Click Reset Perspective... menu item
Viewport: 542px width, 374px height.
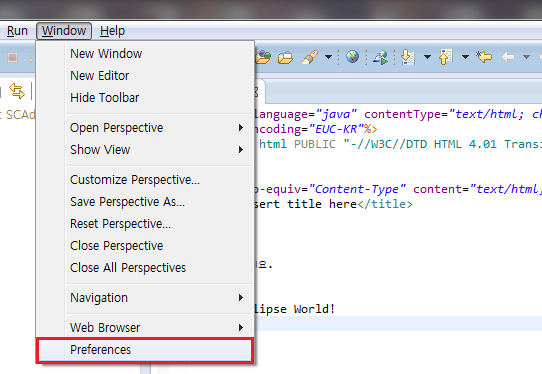pyautogui.click(x=145, y=224)
